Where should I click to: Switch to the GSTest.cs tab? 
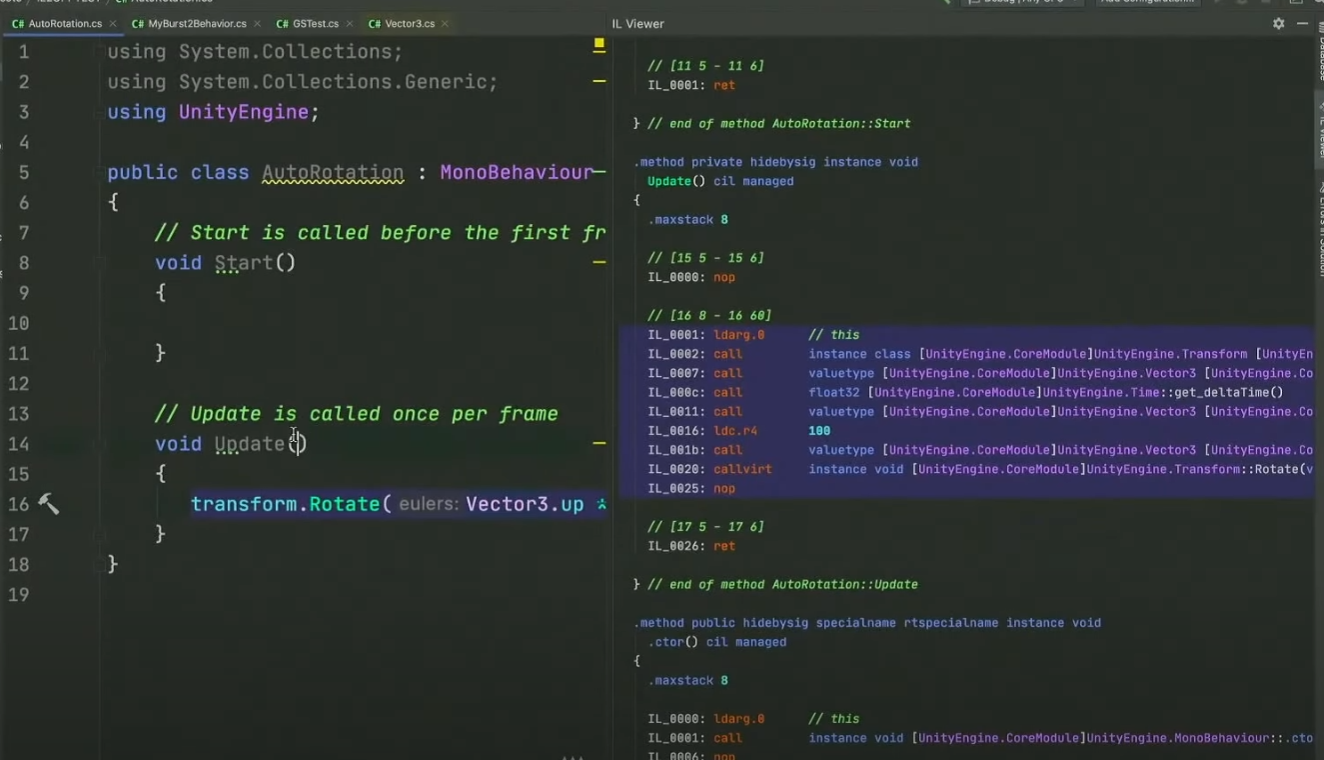[x=316, y=23]
